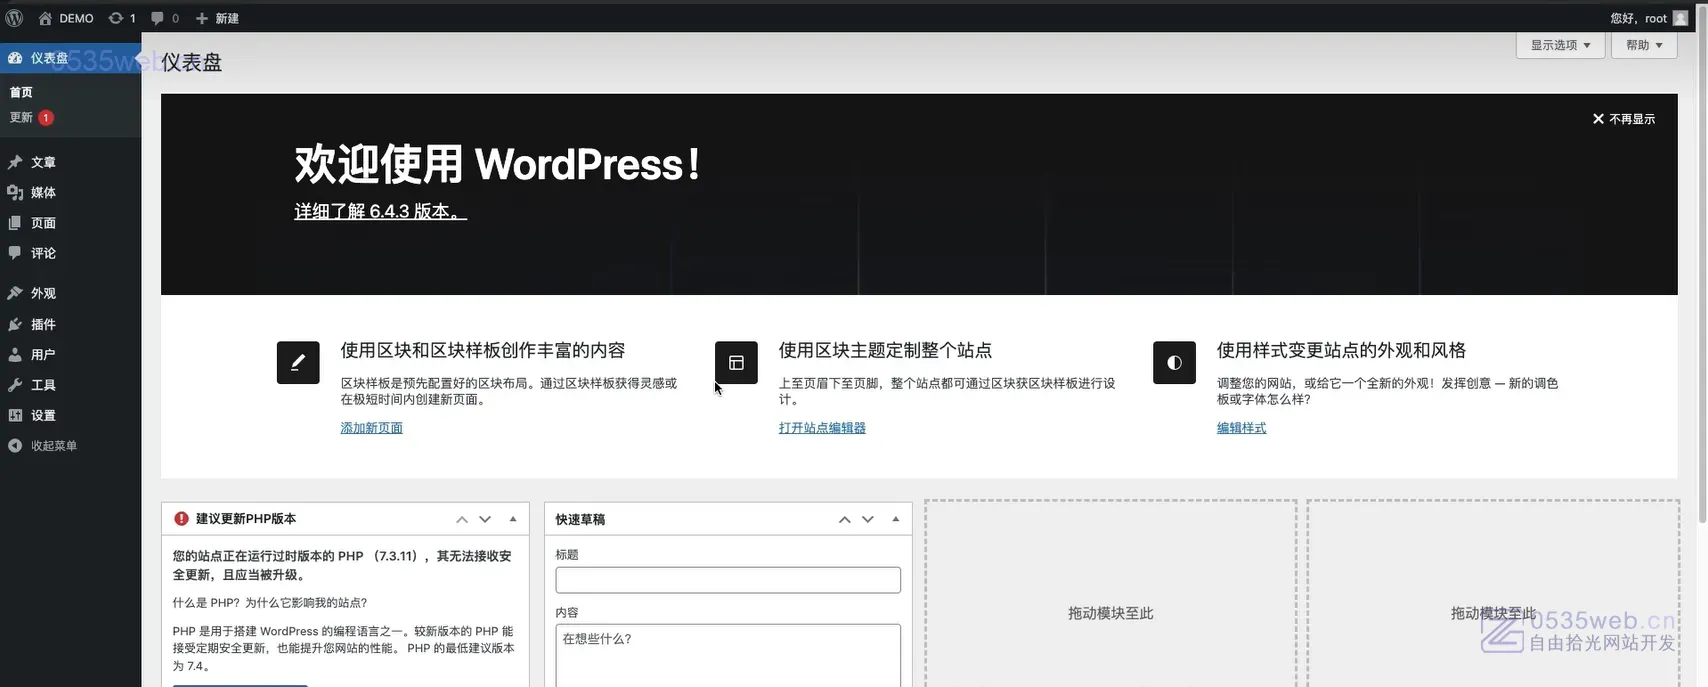This screenshot has width=1708, height=687.
Task: Click the layout icon for block themes
Action: [736, 363]
